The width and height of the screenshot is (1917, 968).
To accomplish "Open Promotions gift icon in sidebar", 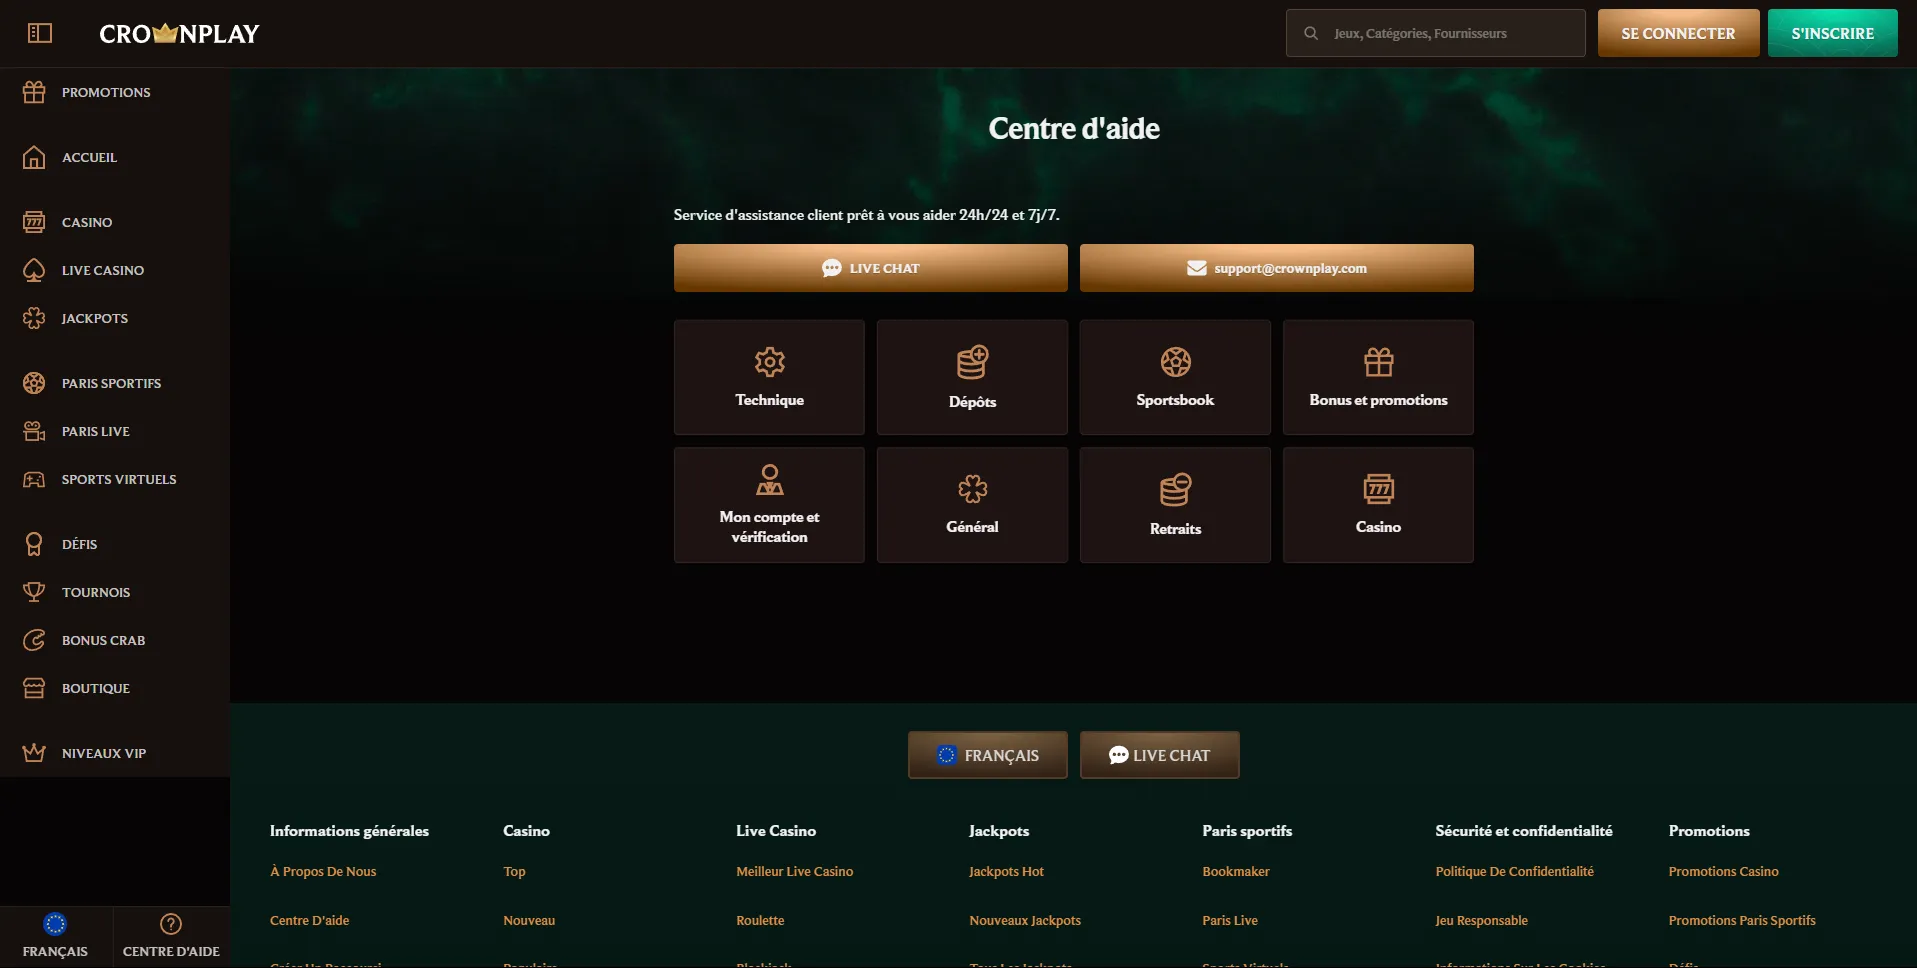I will click(34, 92).
